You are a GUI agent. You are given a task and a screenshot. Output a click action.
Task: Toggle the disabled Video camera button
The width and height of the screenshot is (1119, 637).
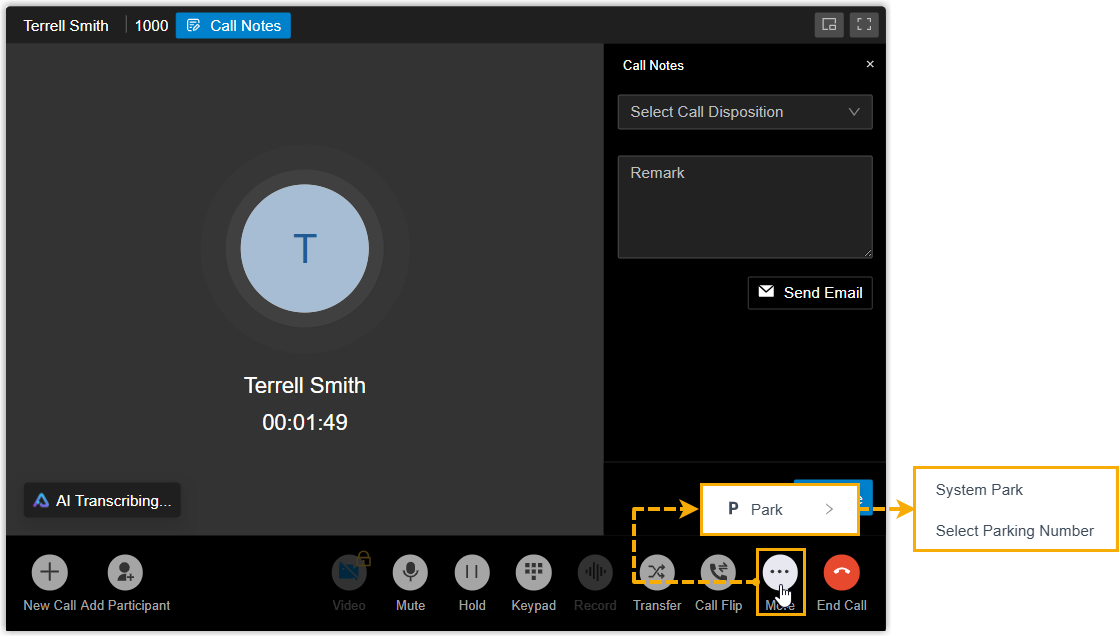tap(349, 573)
